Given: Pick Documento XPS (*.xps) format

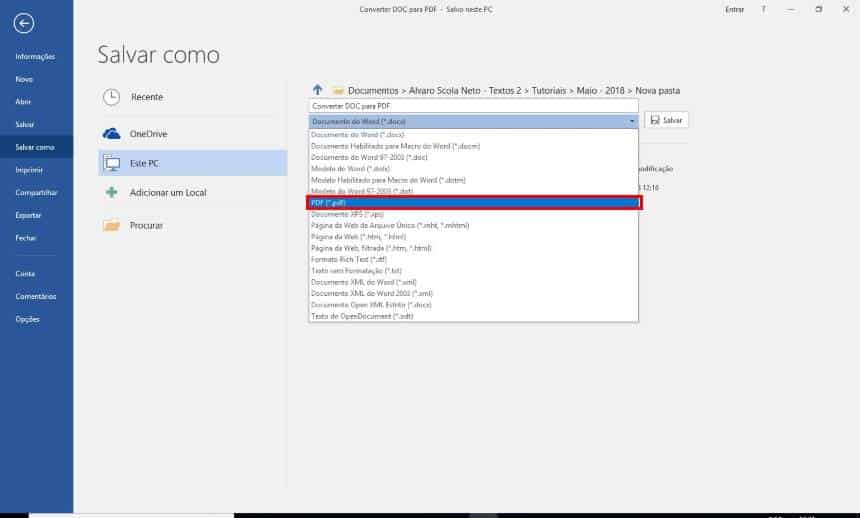Looking at the screenshot, I should (x=347, y=214).
